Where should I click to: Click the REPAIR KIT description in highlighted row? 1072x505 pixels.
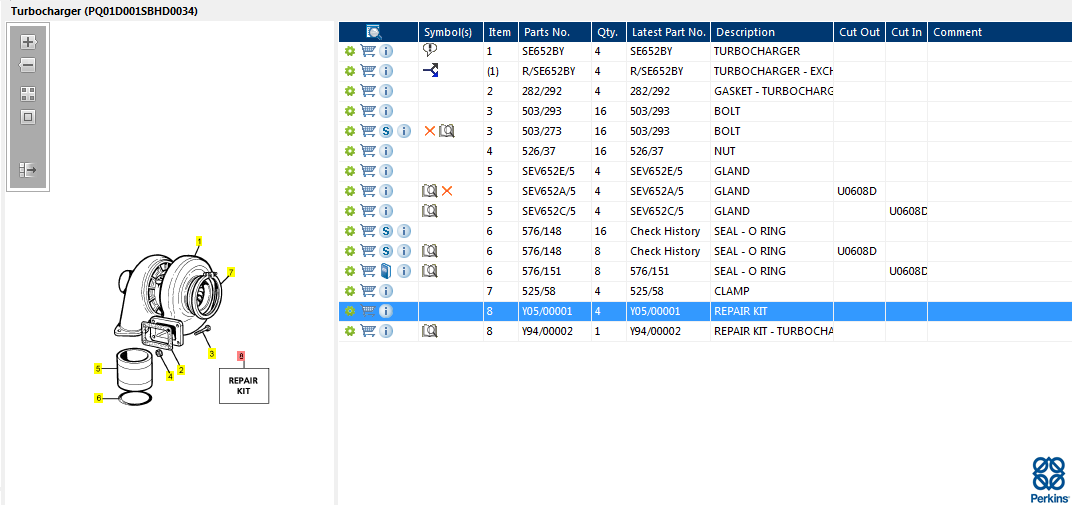coord(740,311)
